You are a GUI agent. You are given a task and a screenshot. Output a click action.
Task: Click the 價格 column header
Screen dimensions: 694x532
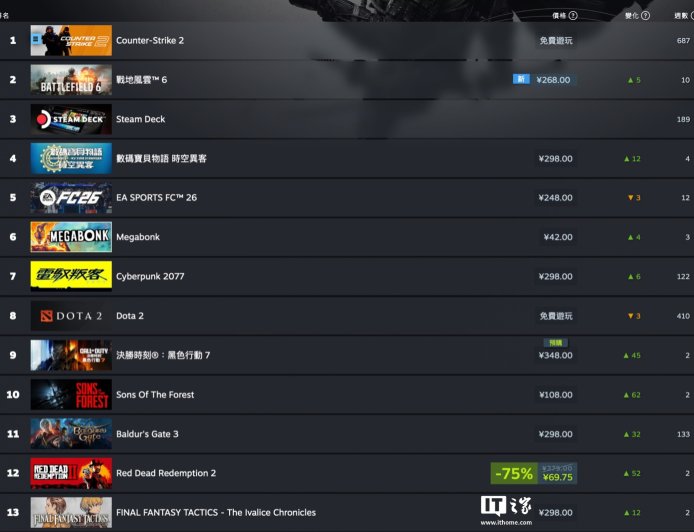point(559,15)
